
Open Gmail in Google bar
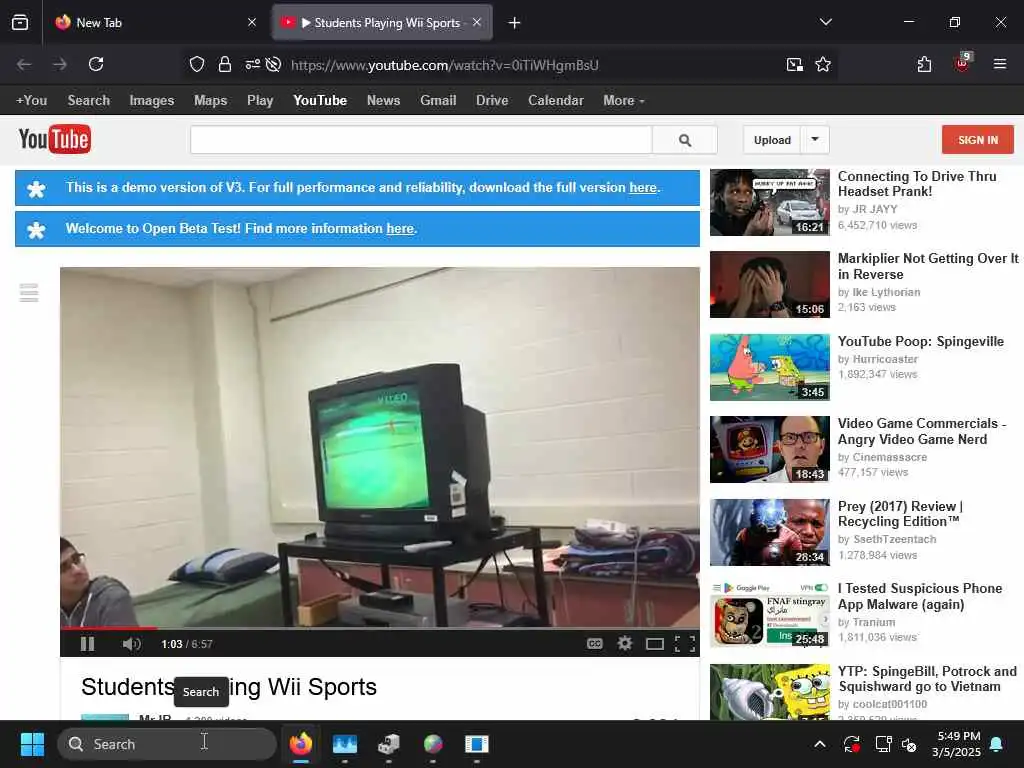(x=438, y=101)
